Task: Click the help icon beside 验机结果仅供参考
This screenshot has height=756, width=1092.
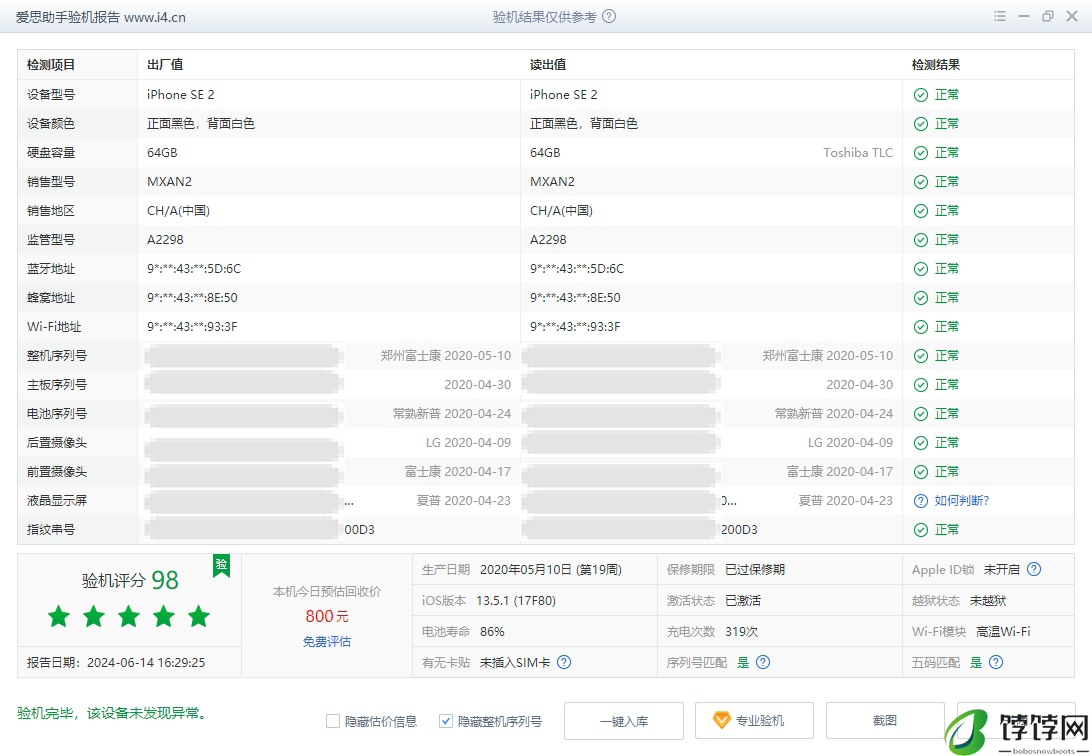Action: [x=609, y=17]
